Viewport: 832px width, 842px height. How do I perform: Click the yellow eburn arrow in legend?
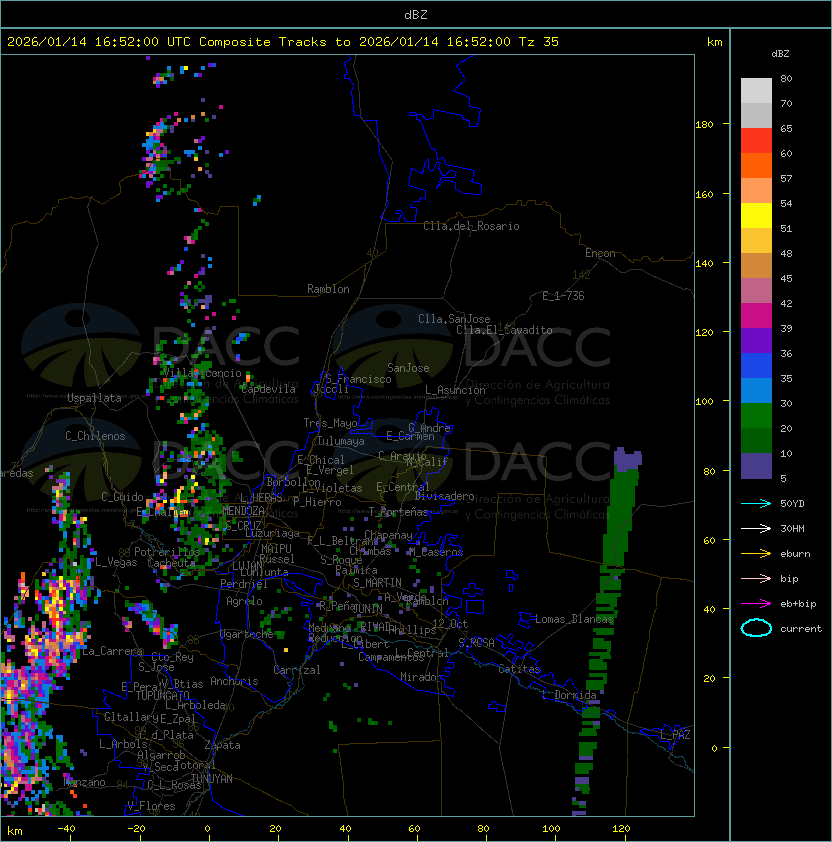pos(756,553)
